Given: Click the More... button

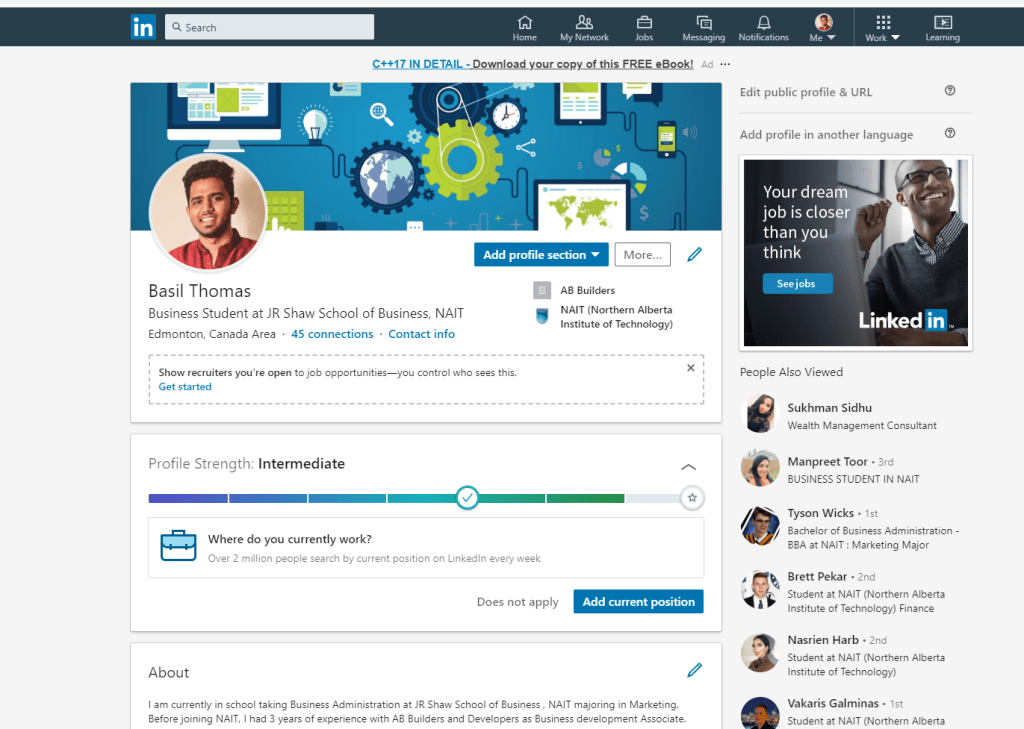Looking at the screenshot, I should point(642,255).
